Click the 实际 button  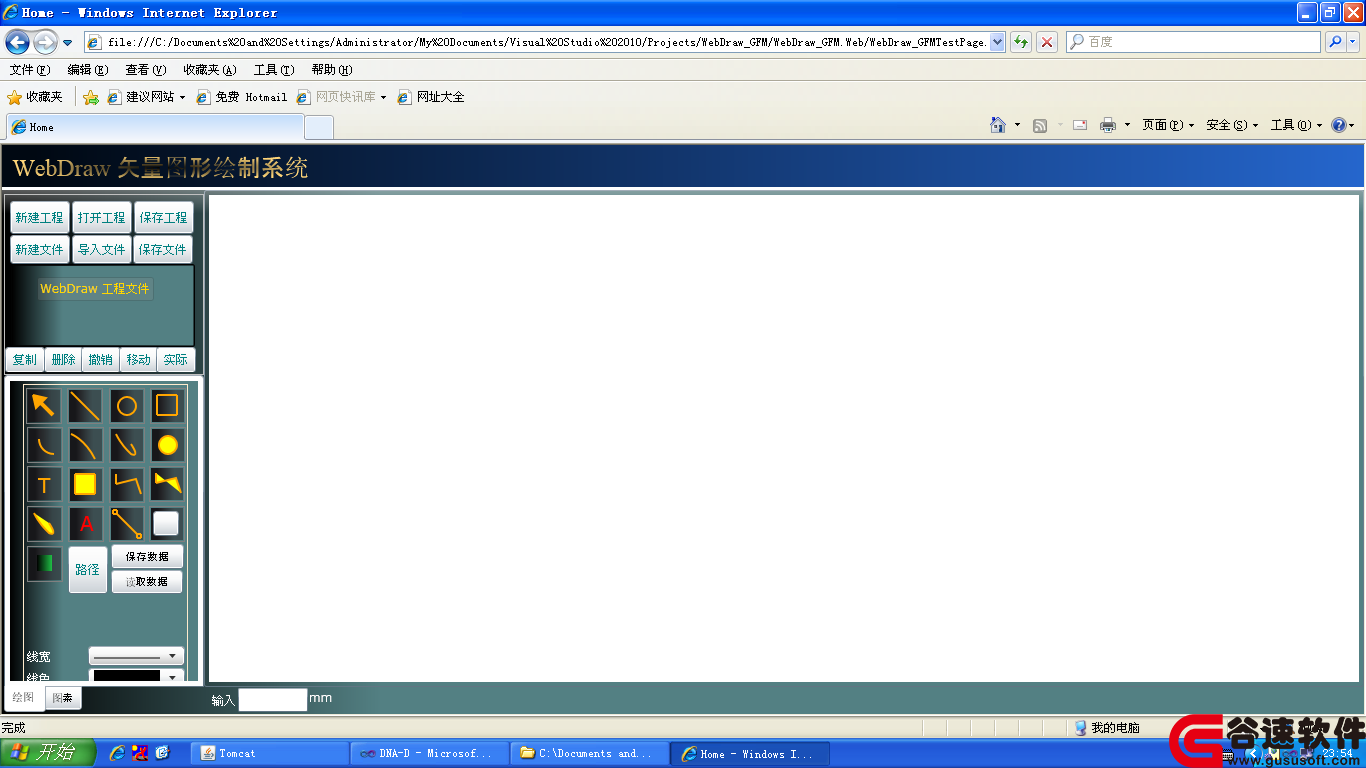click(176, 360)
